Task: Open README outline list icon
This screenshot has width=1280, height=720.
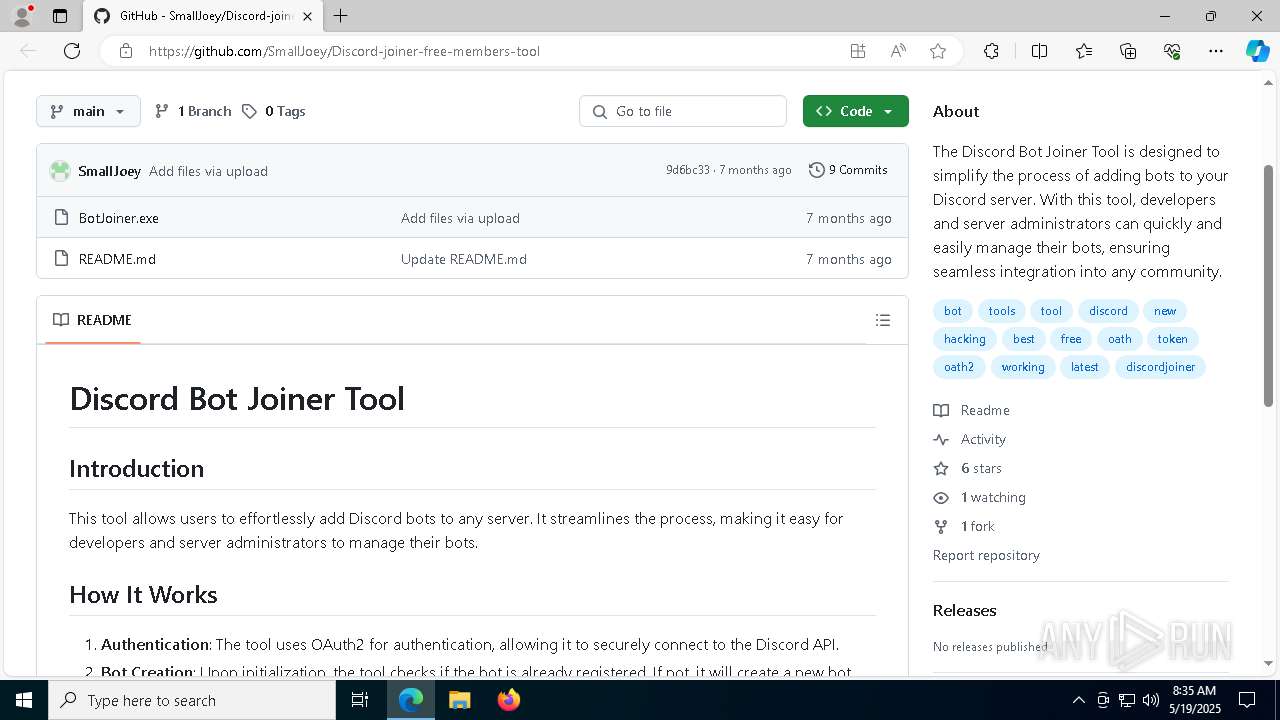Action: [883, 320]
